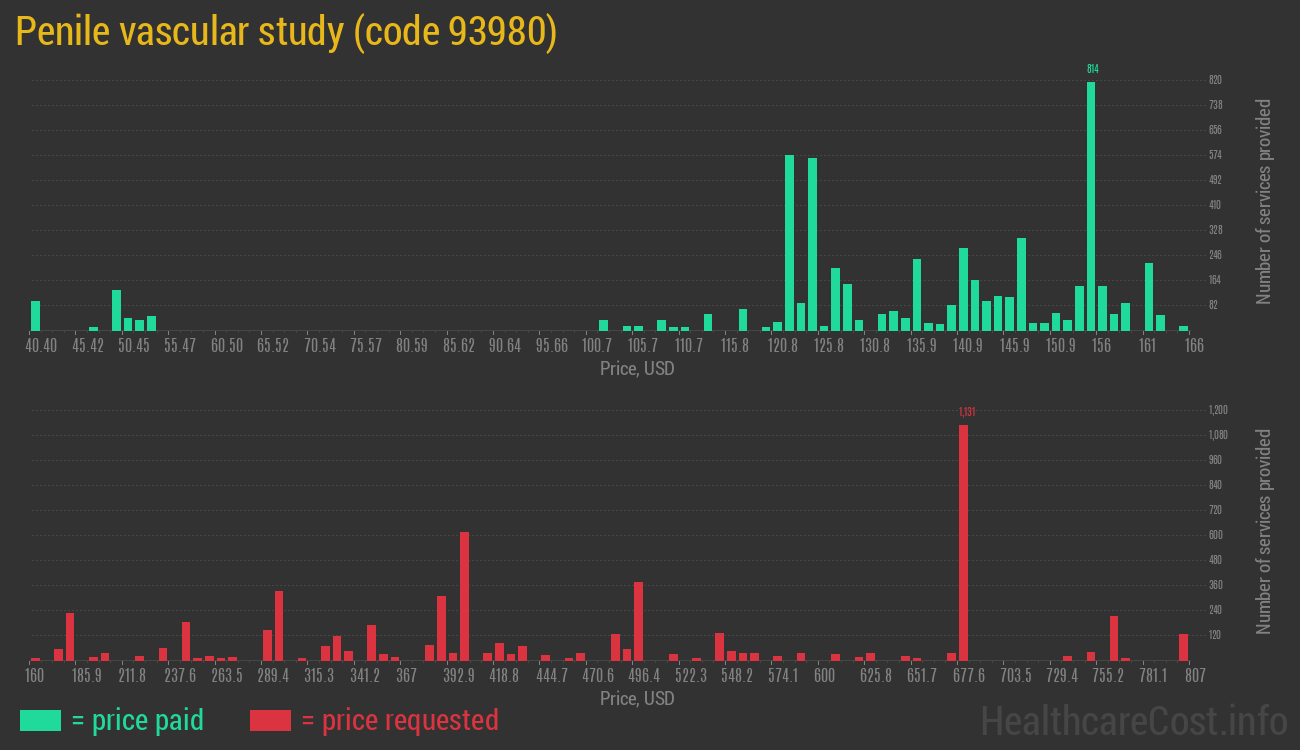Click the leftmost green bar at 40.40
Viewport: 1300px width, 750px height.
[36, 315]
